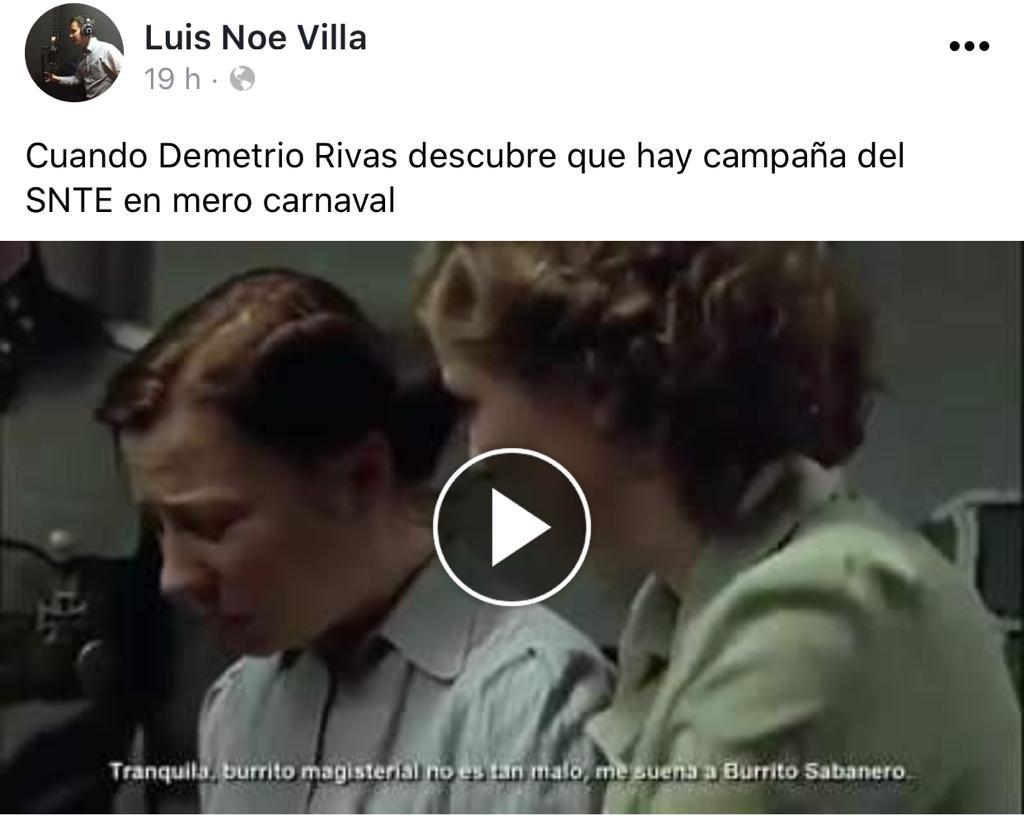This screenshot has height=840, width=1024.
Task: Open the post via the 19 h timestamp
Action: [172, 79]
